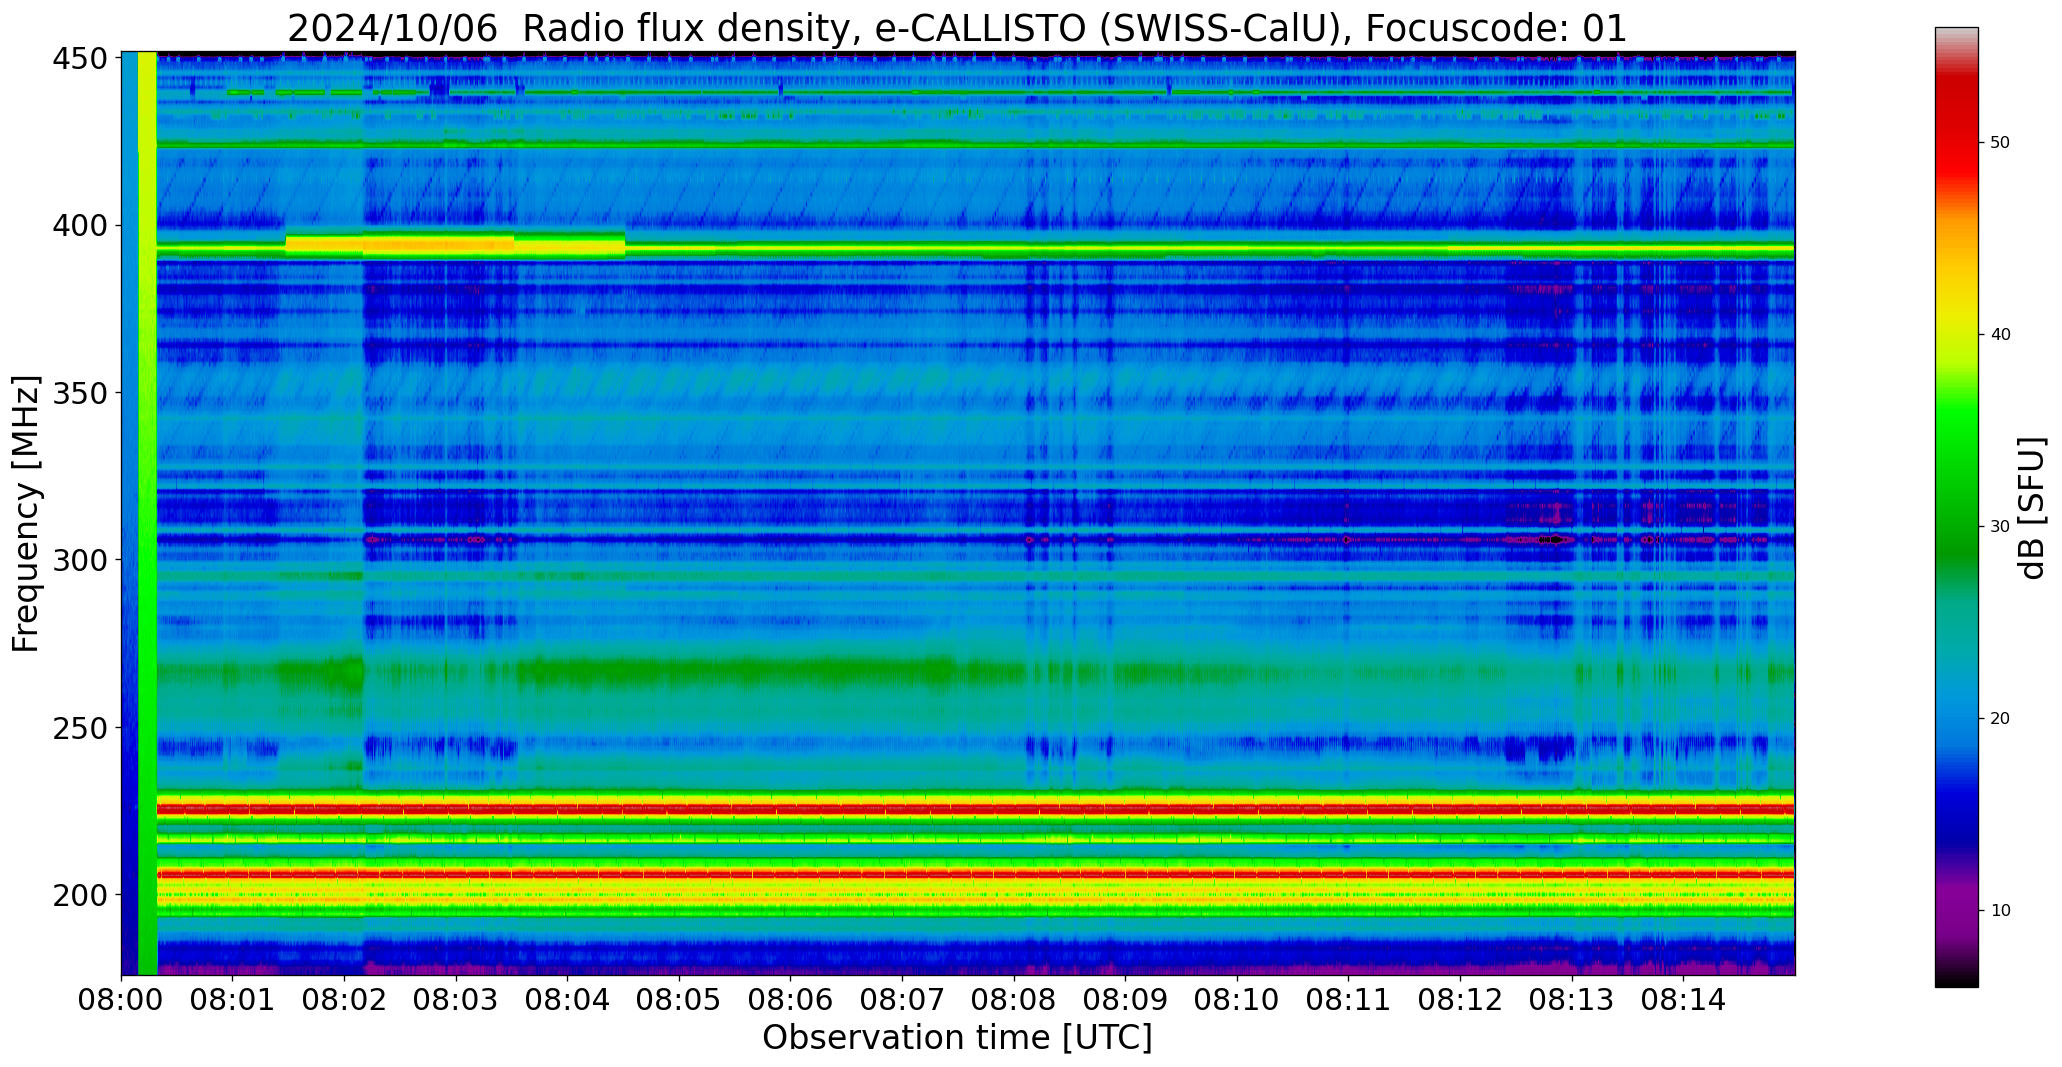Click the 08:10 time tick label

(1237, 999)
